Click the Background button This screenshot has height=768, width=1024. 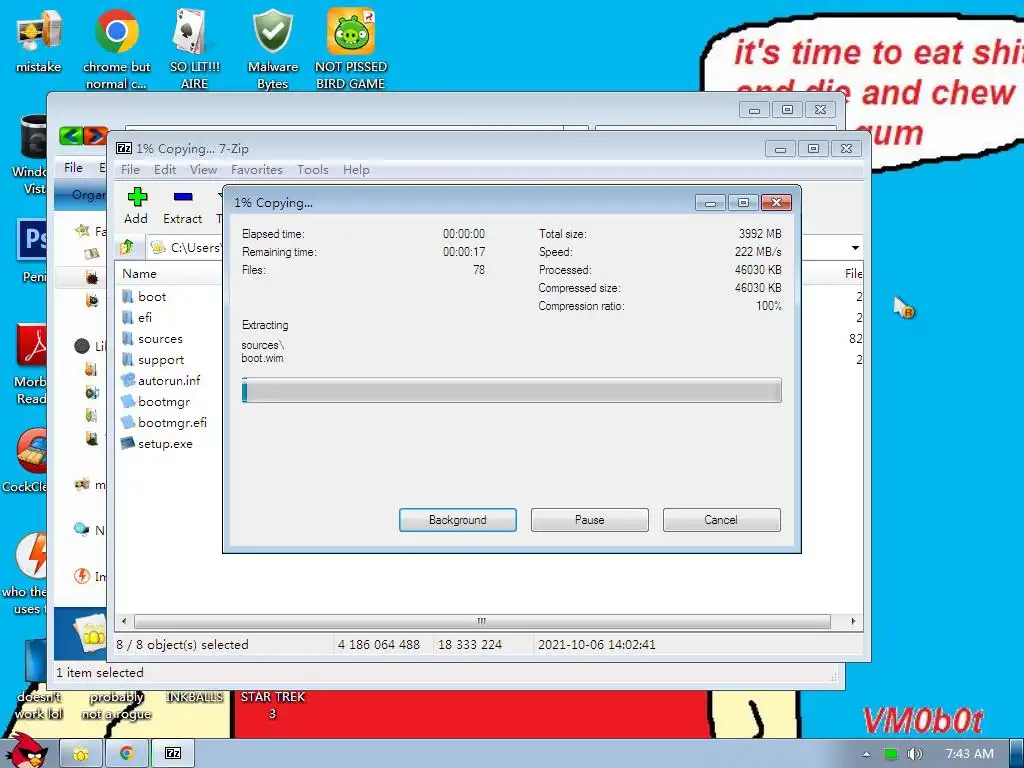[x=458, y=520]
